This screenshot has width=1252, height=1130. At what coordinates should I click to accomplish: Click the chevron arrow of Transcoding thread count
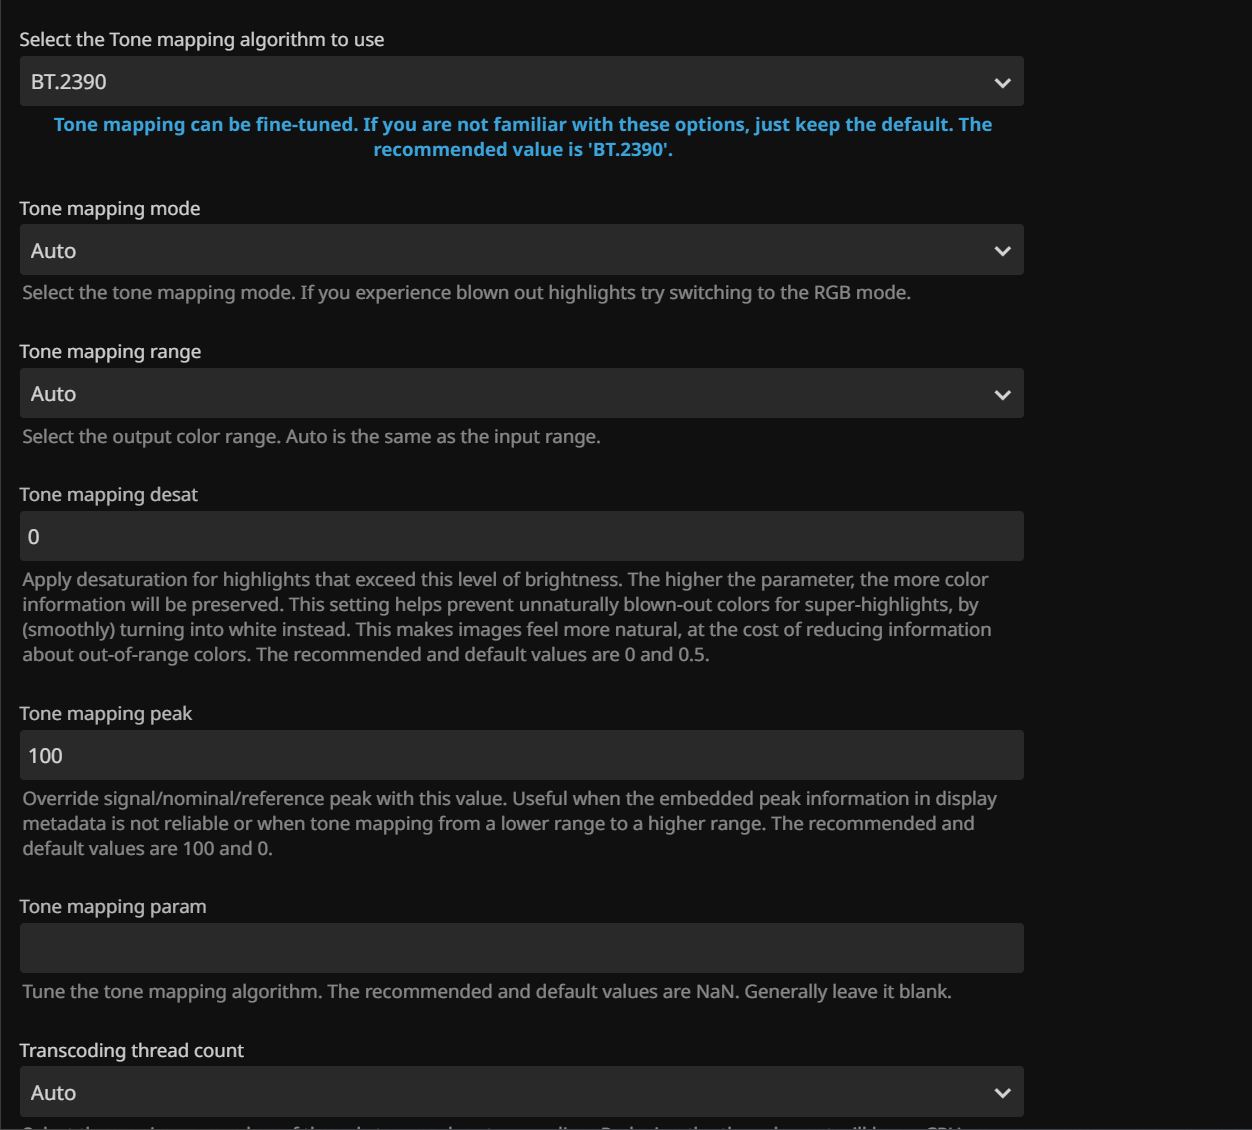[x=1002, y=1093]
